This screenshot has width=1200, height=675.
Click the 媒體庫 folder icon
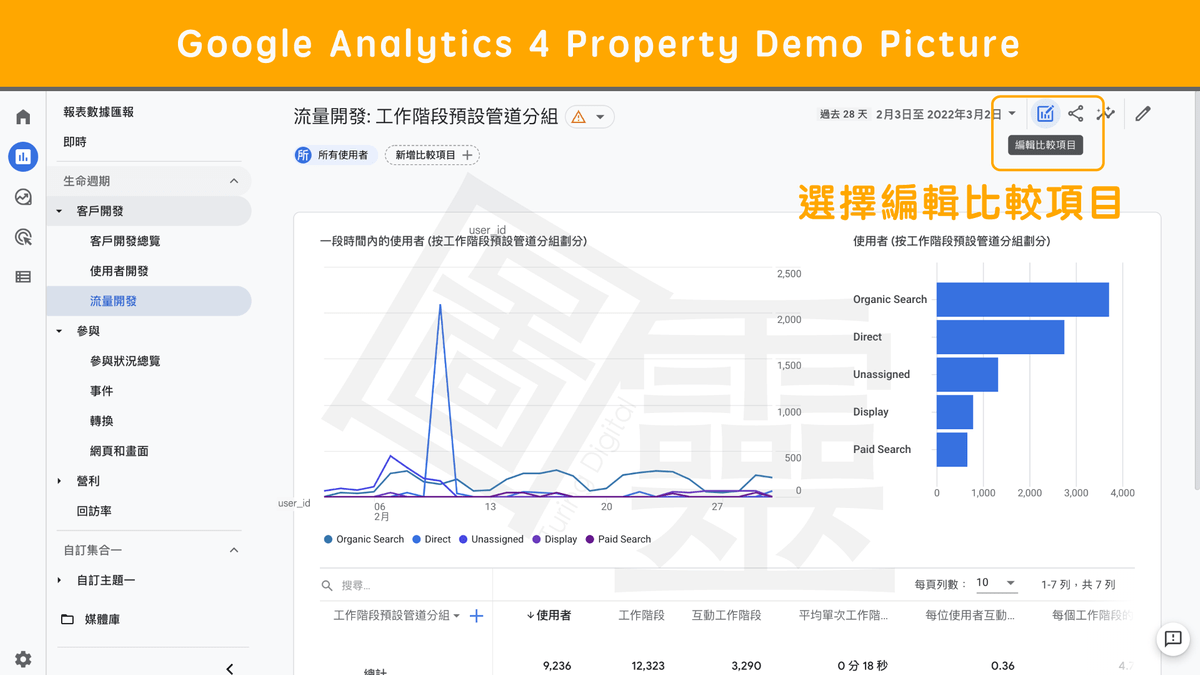(67, 620)
